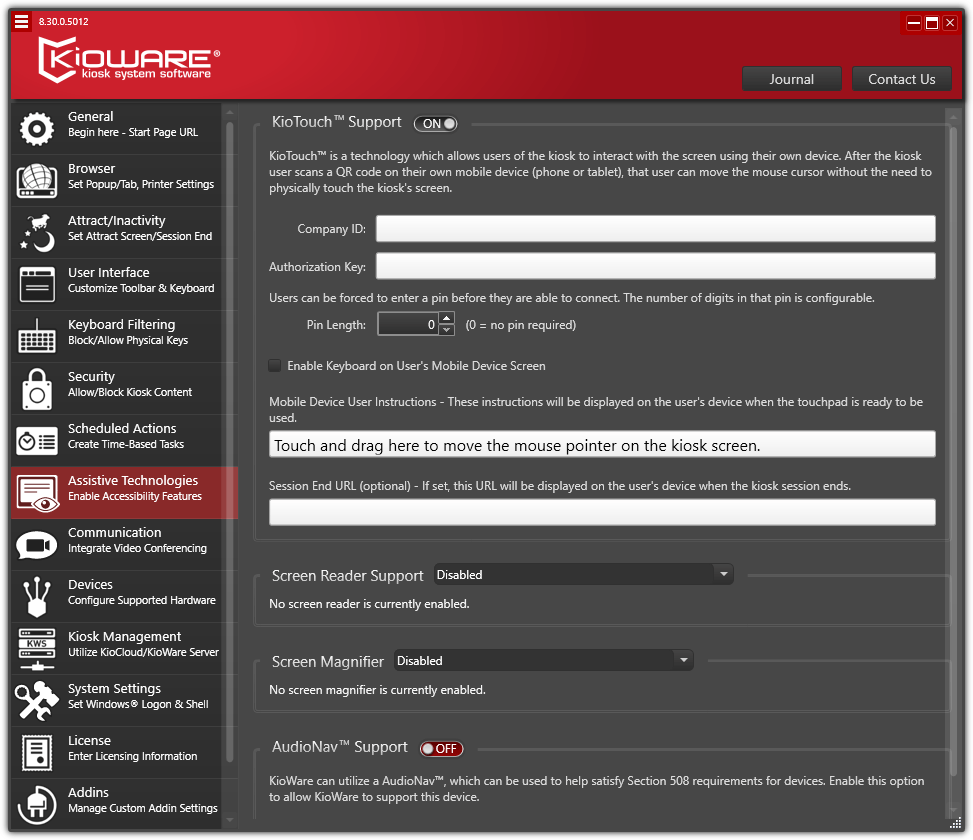Click the Devices connector icon

click(37, 597)
